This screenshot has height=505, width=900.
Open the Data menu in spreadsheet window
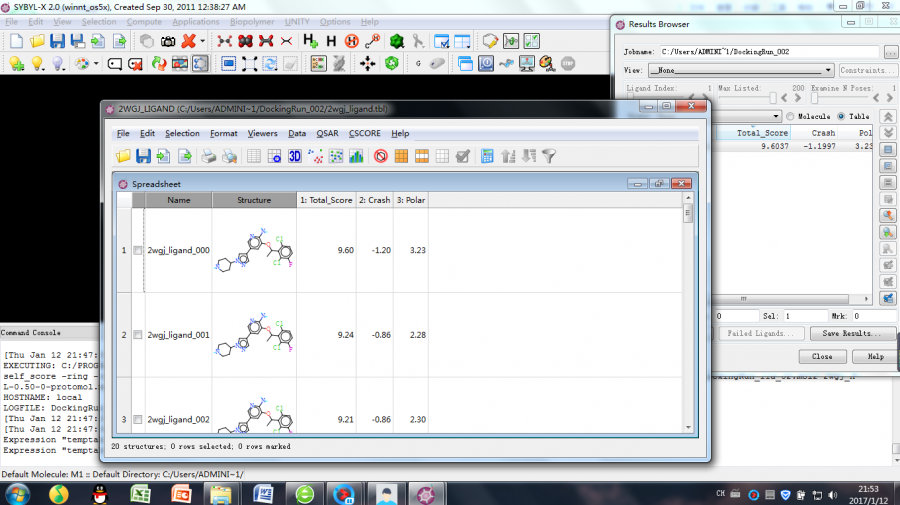[297, 133]
